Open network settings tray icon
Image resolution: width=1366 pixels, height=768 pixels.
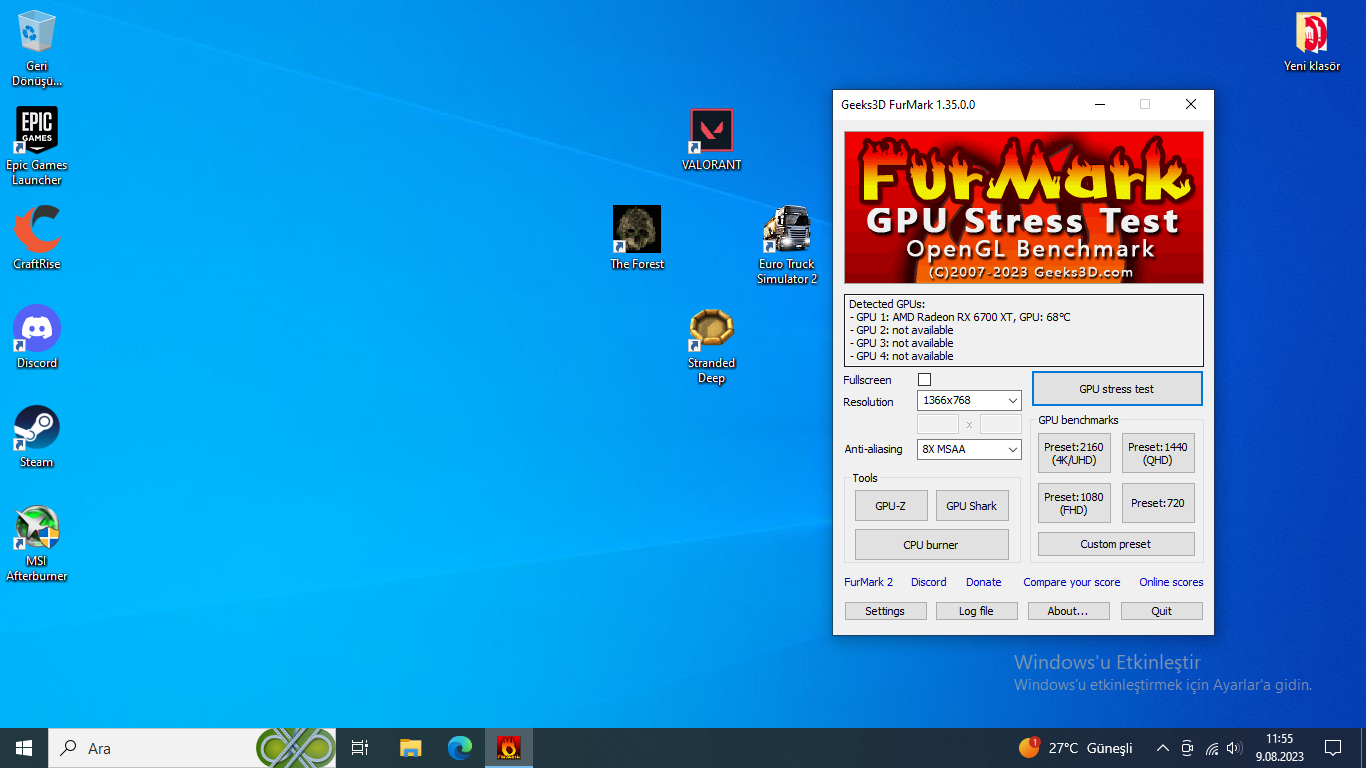pos(1212,748)
